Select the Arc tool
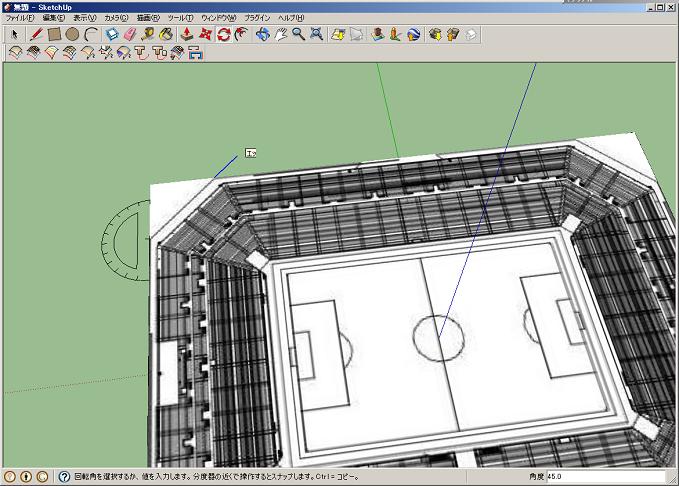This screenshot has width=679, height=486. [91, 34]
